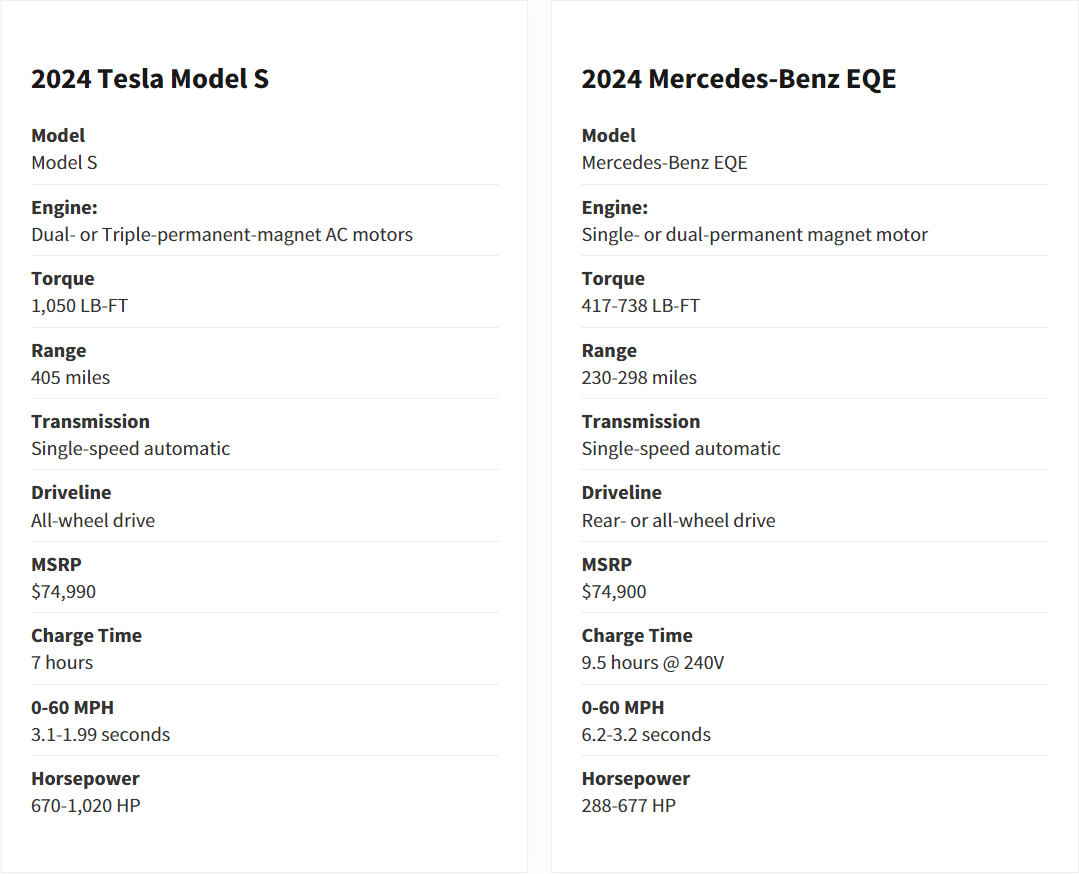This screenshot has height=874, width=1079.
Task: Click Rear- or all-wheel drive text
Action: click(x=678, y=520)
